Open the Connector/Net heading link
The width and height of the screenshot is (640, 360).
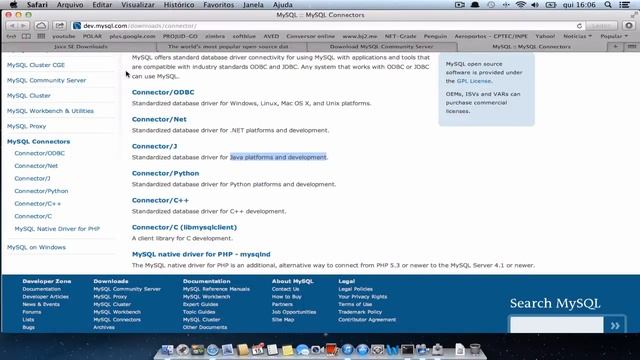click(159, 119)
